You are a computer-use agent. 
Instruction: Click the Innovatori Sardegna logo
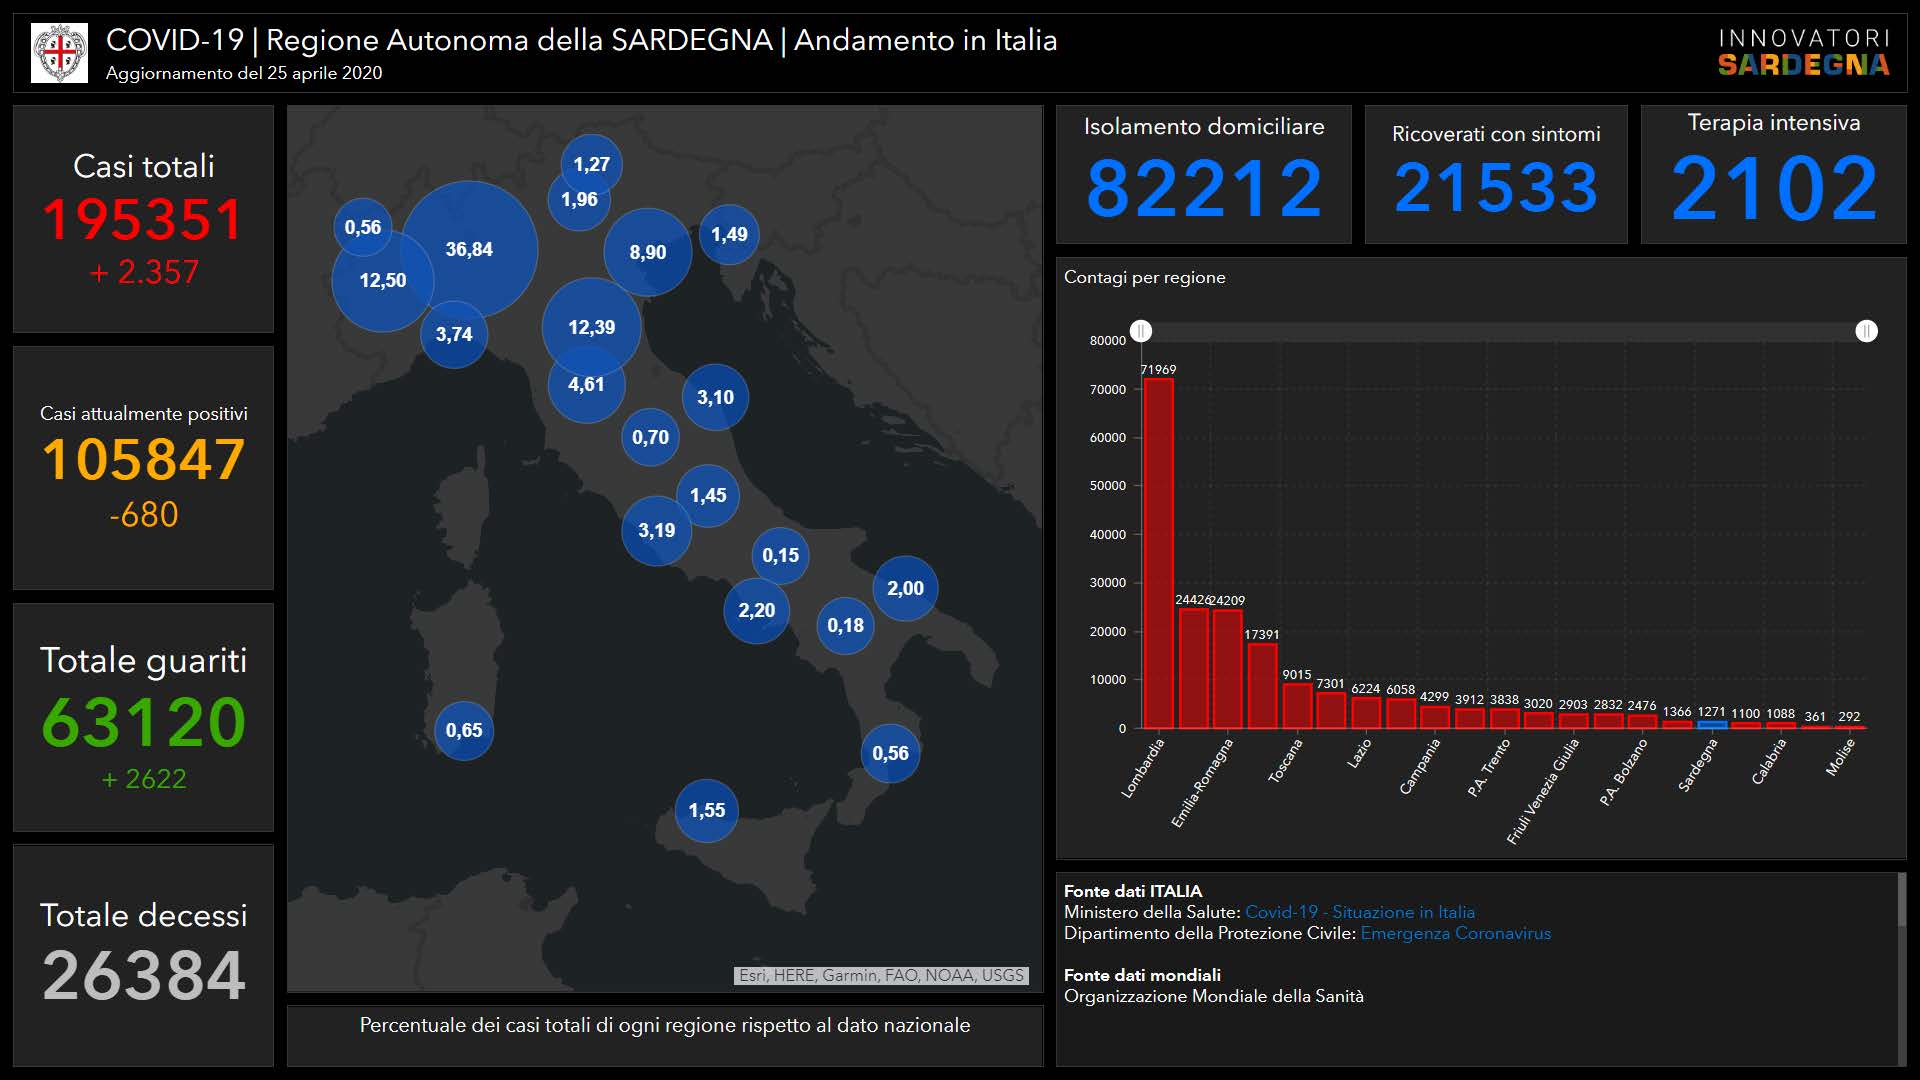pyautogui.click(x=1803, y=53)
